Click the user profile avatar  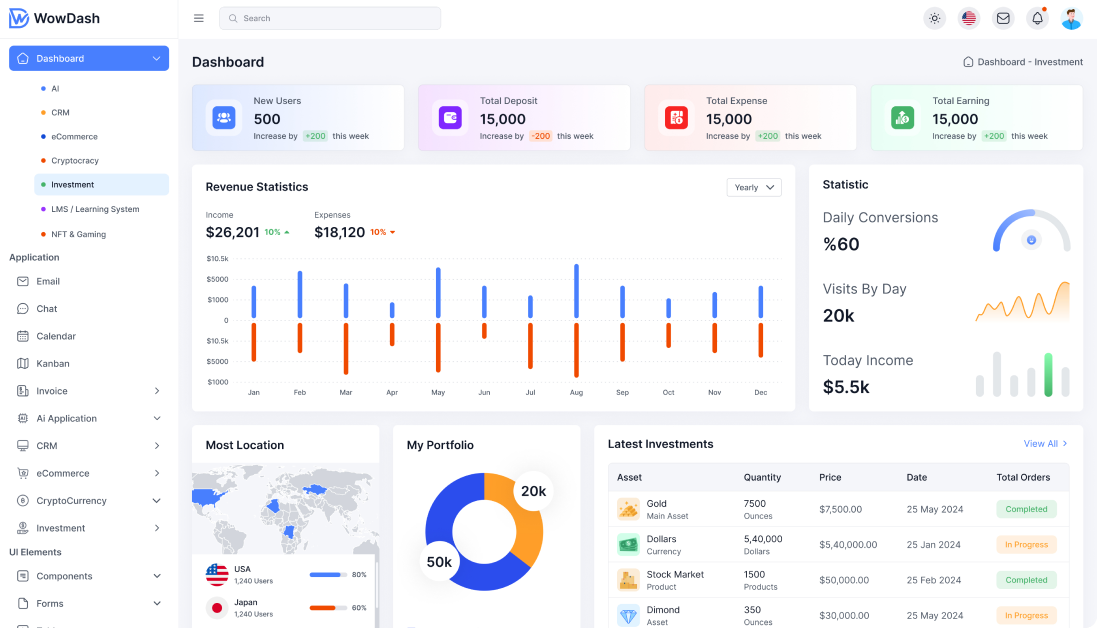1071,18
